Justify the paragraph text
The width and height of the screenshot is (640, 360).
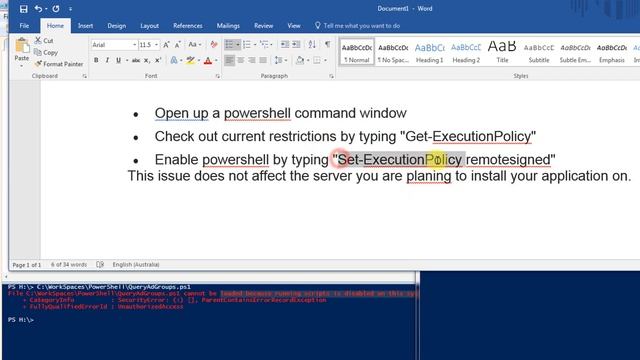[x=263, y=60]
